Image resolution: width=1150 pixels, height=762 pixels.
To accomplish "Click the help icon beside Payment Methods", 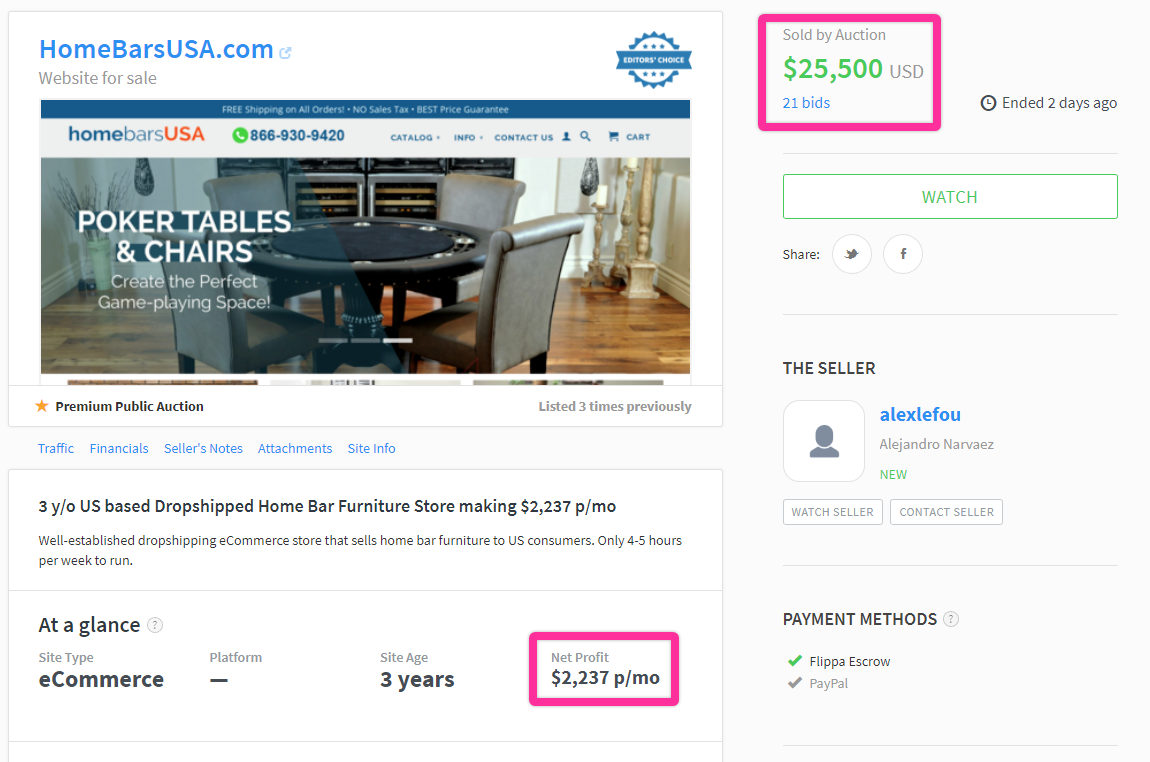I will click(951, 619).
